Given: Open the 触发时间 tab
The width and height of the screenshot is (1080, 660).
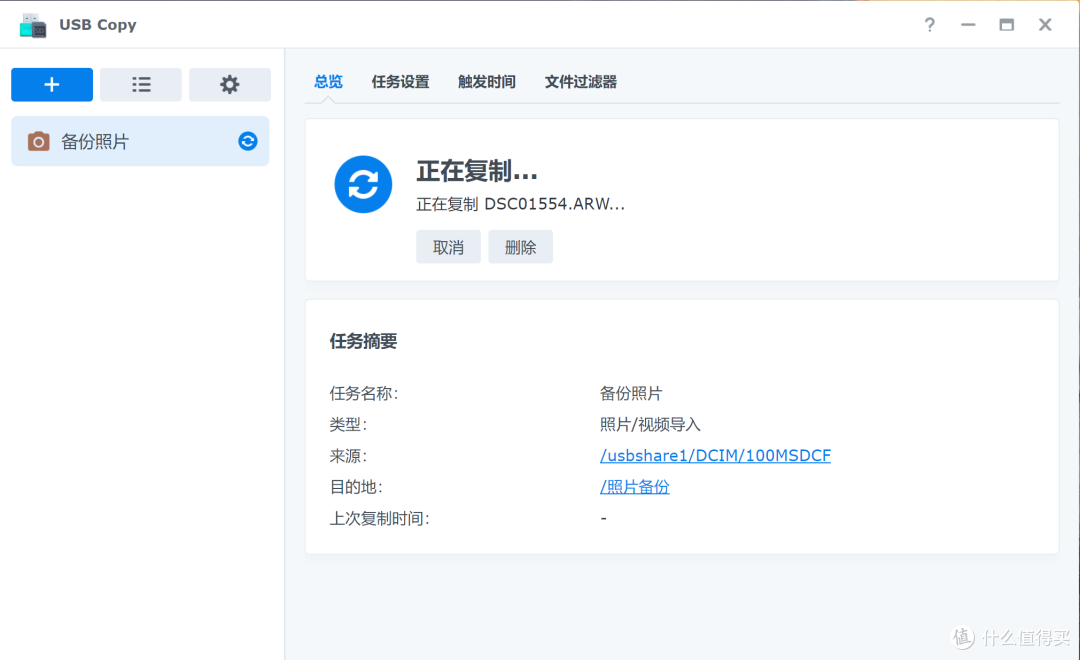Looking at the screenshot, I should tap(486, 82).
